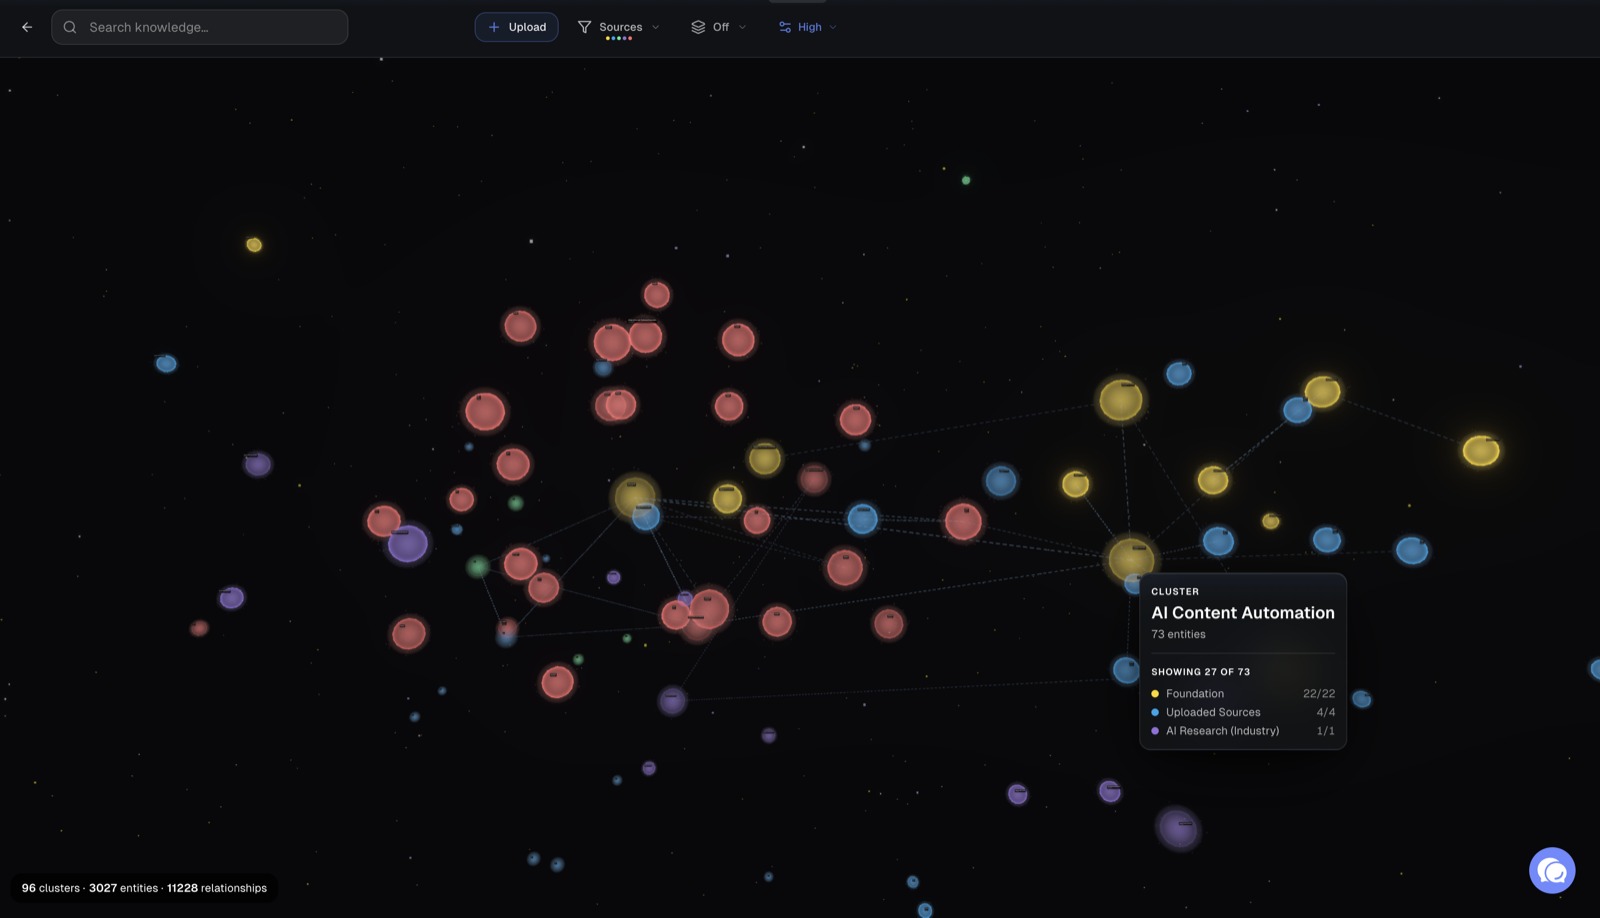Expand the Sources dropdown chevron
This screenshot has height=918, width=1600.
coord(656,27)
